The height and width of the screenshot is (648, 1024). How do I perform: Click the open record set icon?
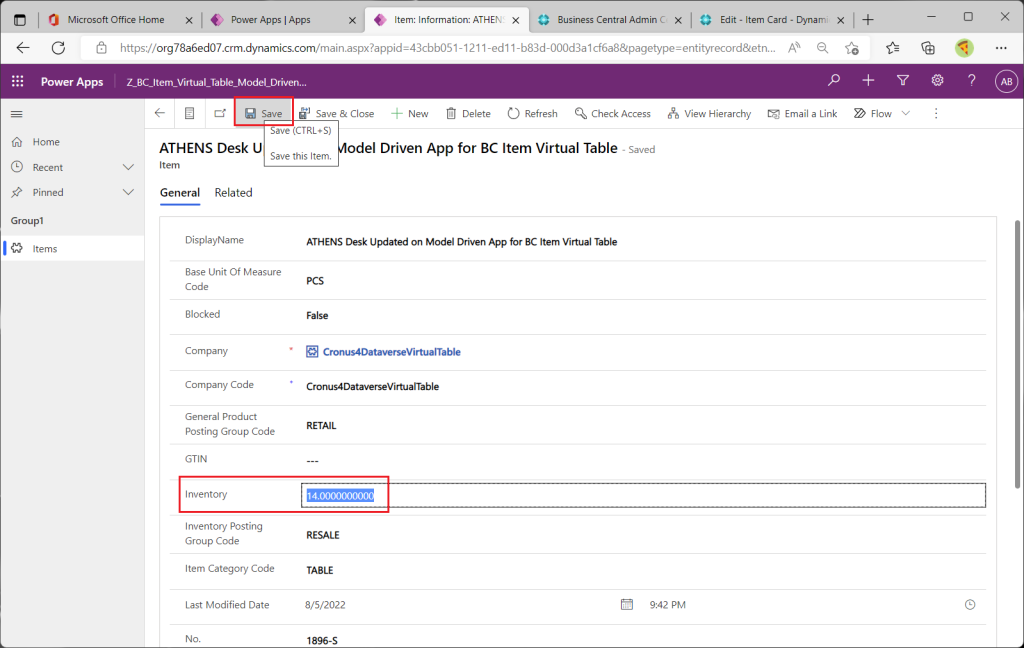tap(189, 113)
